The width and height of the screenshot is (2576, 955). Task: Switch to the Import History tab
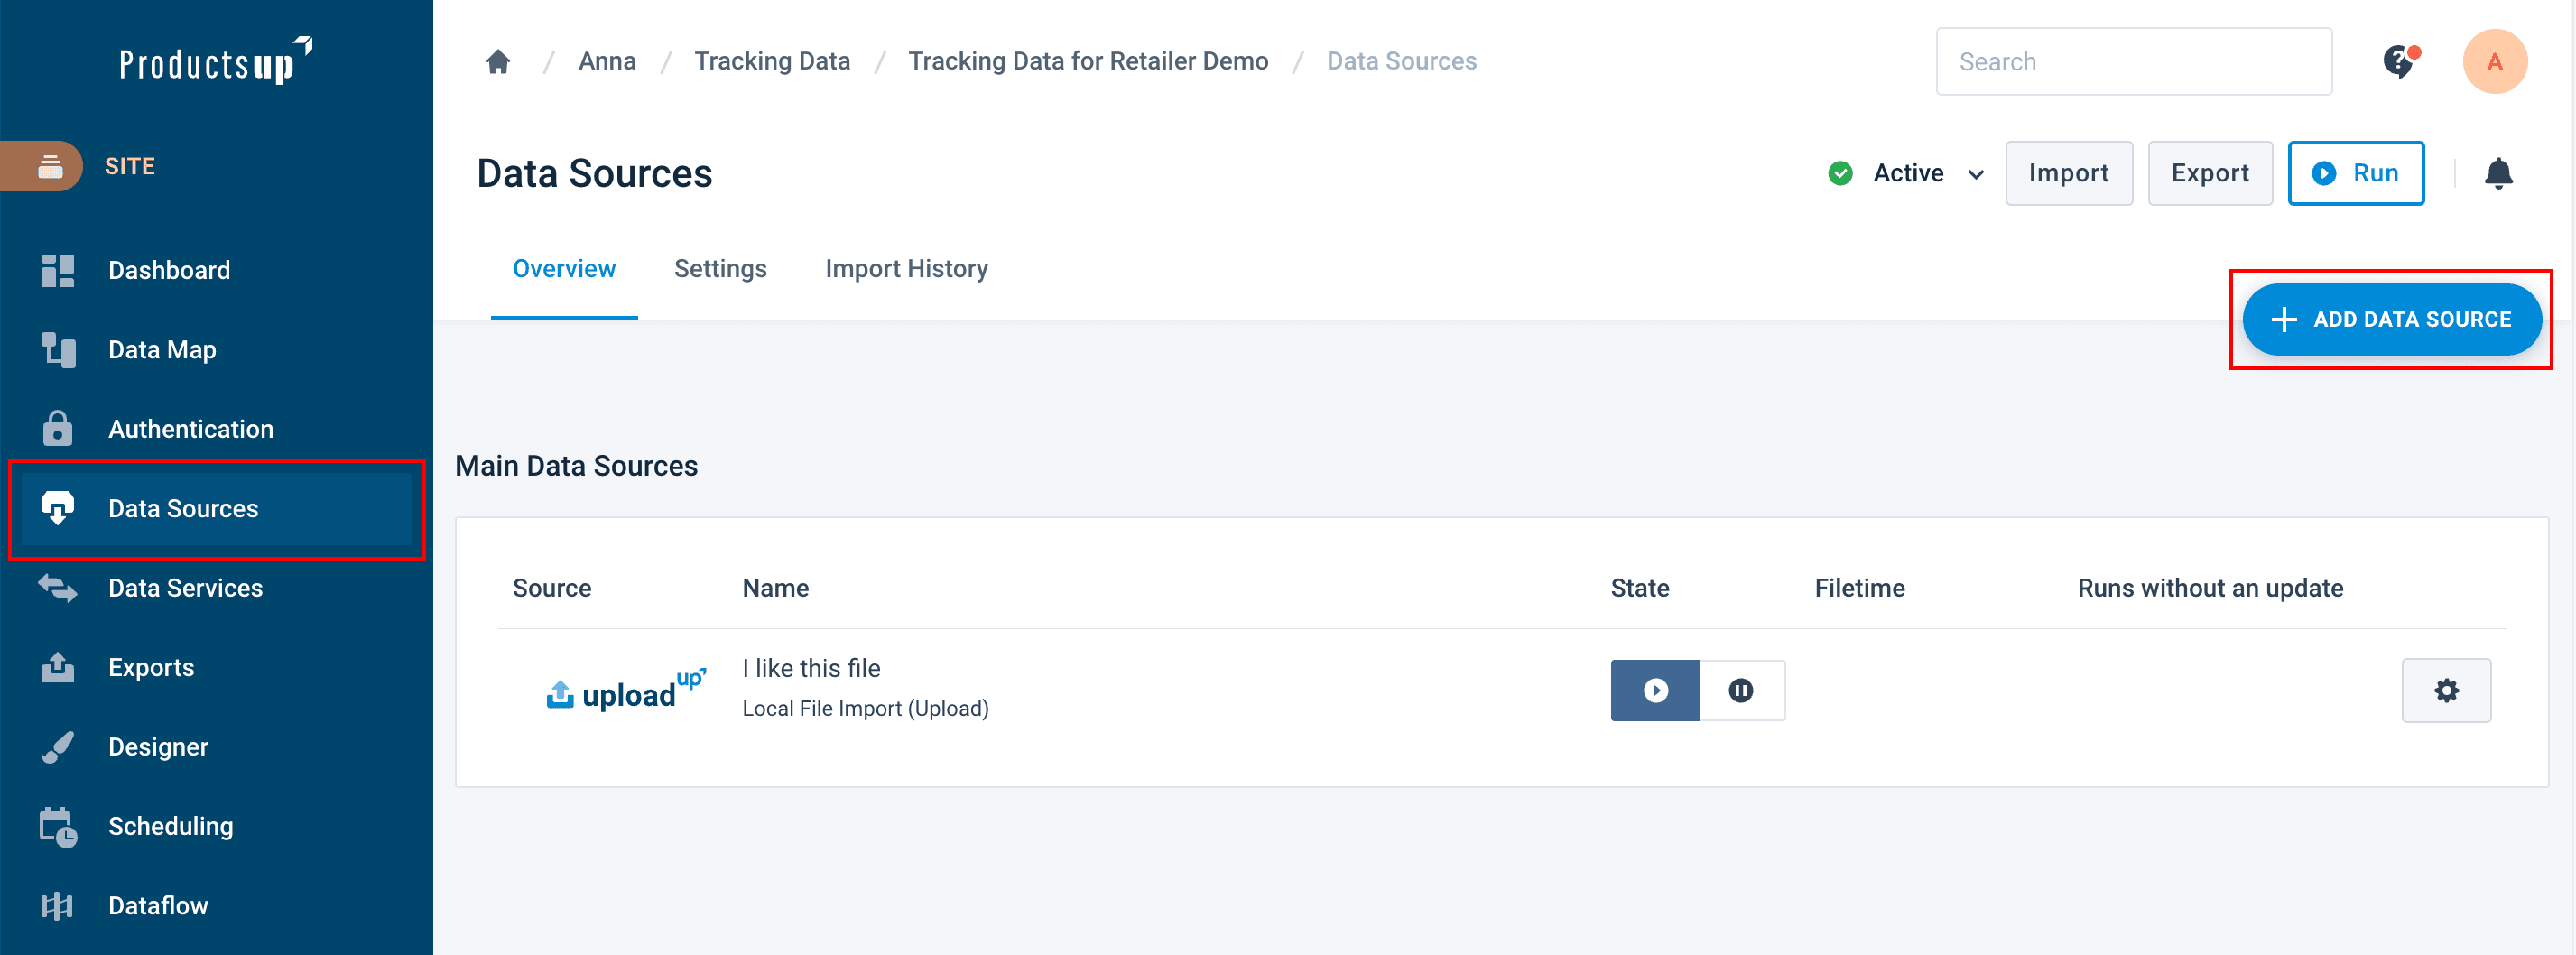[906, 269]
